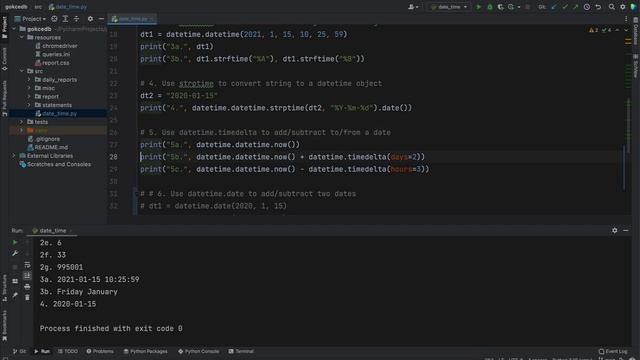
Task: Toggle soft-wrap in the Run console
Action: pos(27,265)
